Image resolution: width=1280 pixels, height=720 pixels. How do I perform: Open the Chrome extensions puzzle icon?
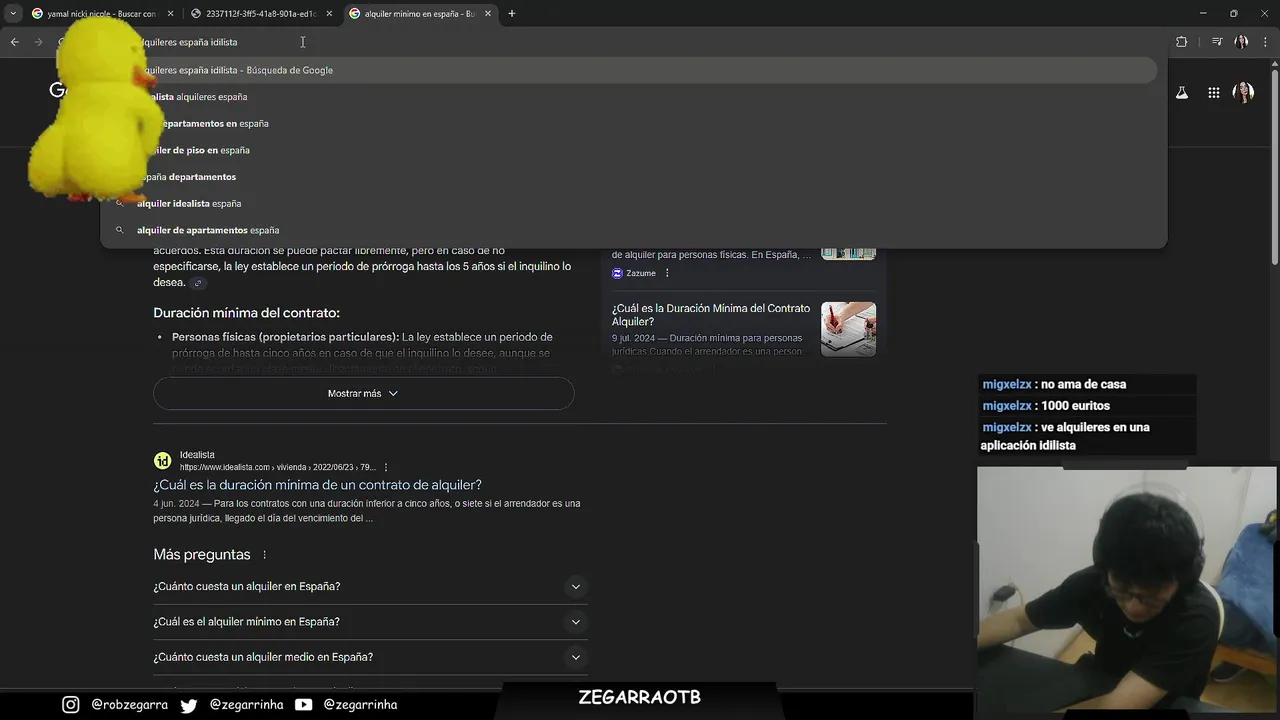click(x=1181, y=42)
